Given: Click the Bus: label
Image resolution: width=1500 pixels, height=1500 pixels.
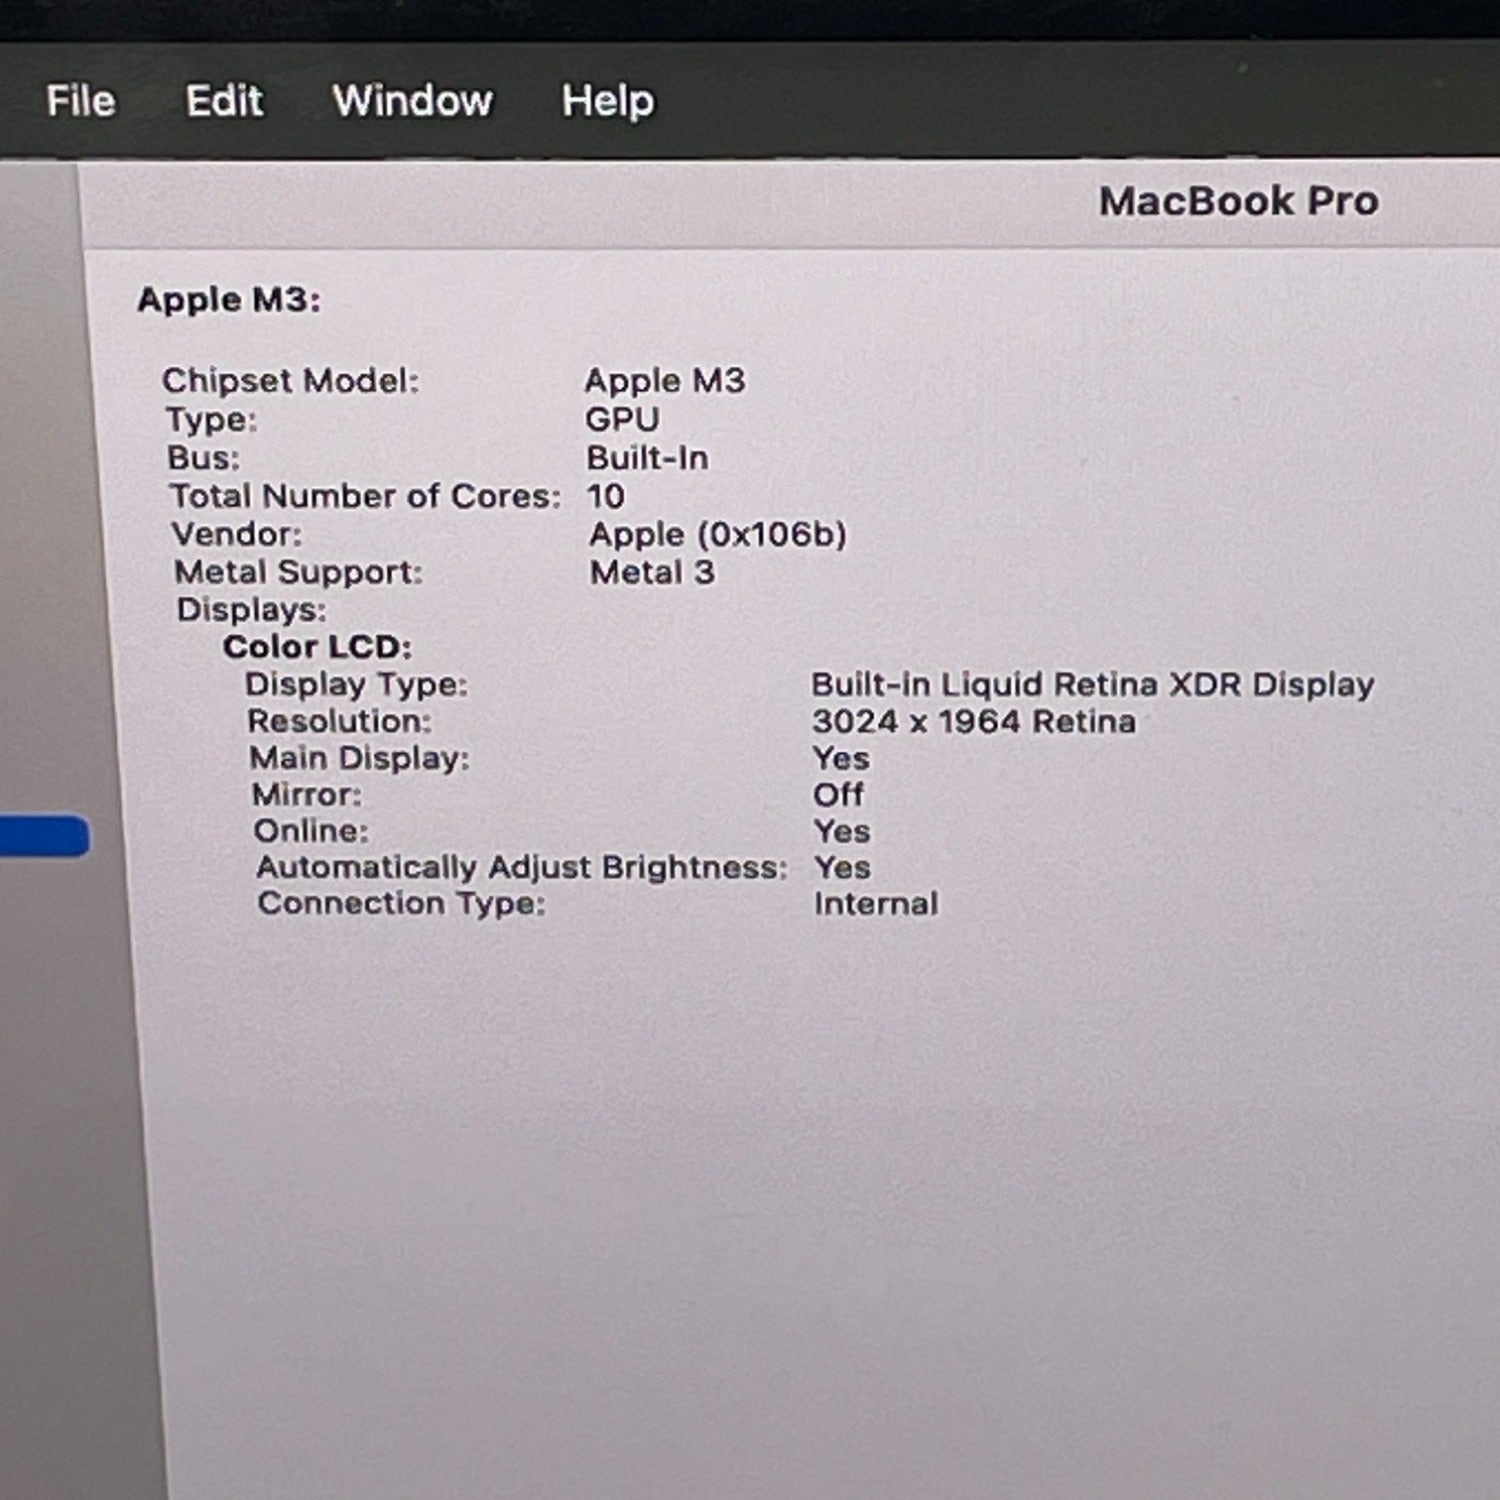Looking at the screenshot, I should (203, 458).
